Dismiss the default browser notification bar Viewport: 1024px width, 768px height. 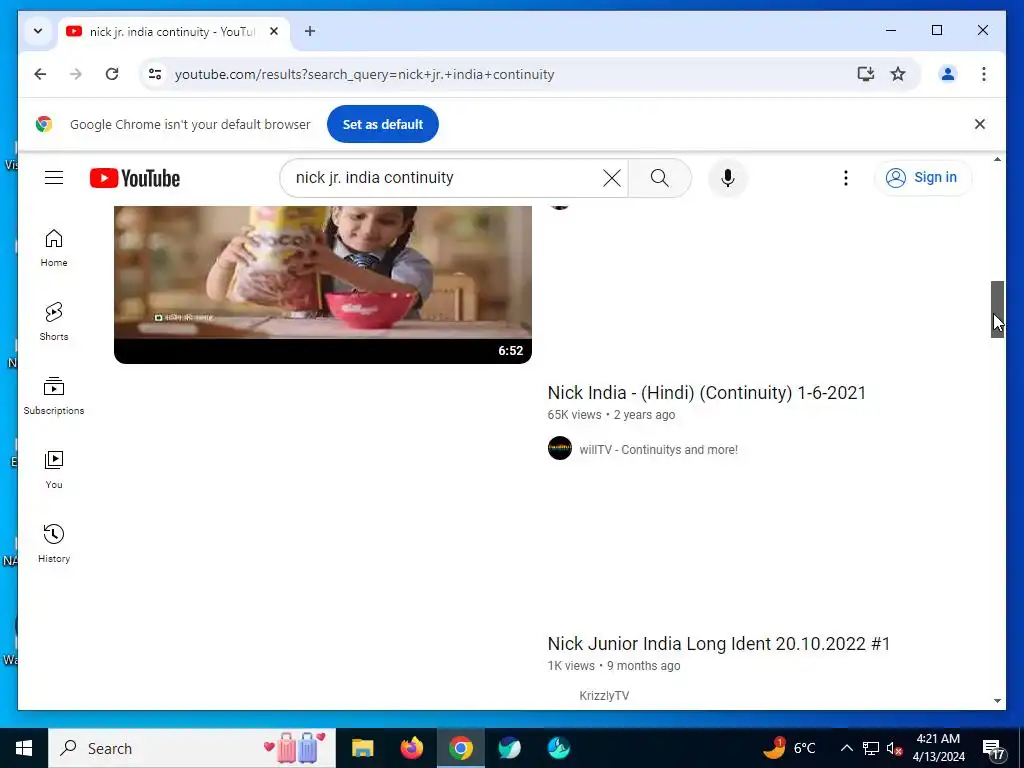tap(980, 124)
